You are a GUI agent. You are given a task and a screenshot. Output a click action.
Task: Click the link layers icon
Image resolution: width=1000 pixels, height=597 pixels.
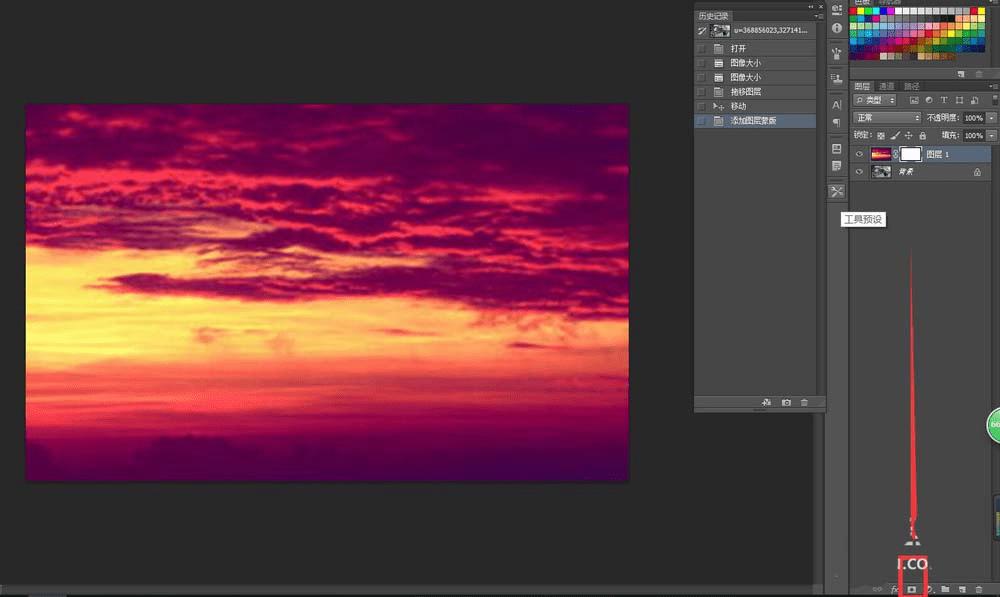coord(877,589)
